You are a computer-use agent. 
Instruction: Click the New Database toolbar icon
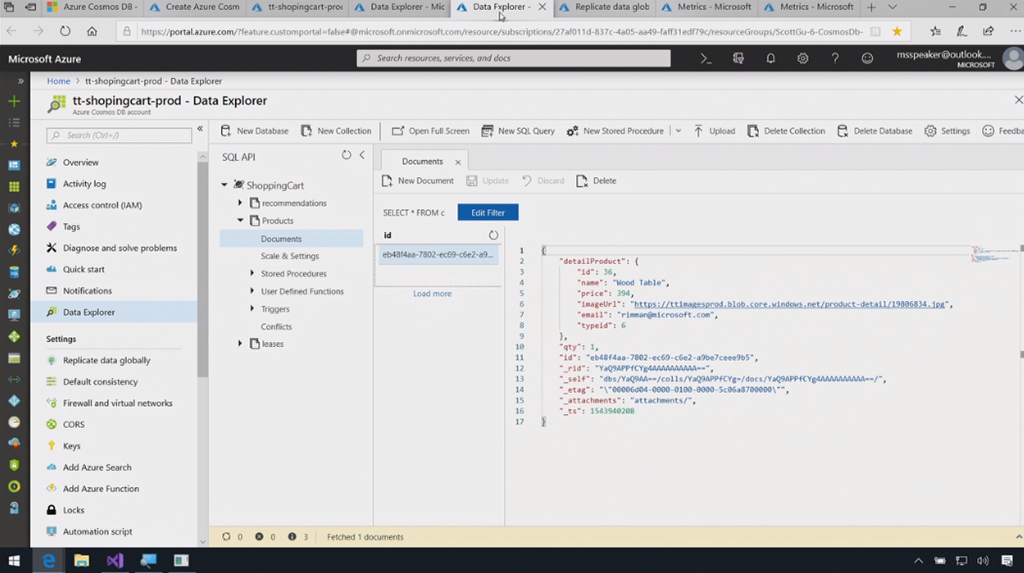click(227, 131)
